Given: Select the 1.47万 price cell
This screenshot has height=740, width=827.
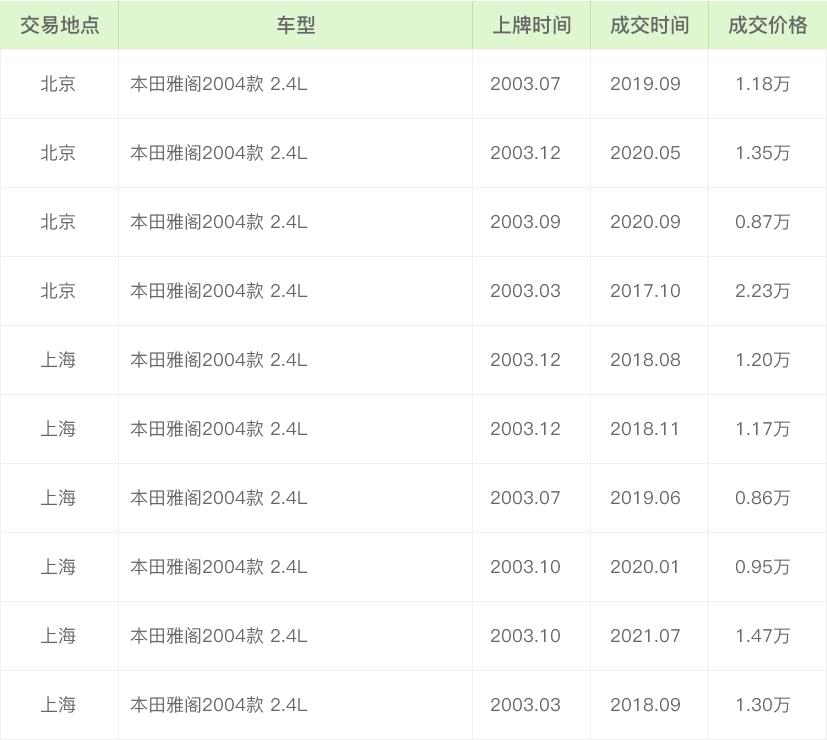Looking at the screenshot, I should 762,636.
